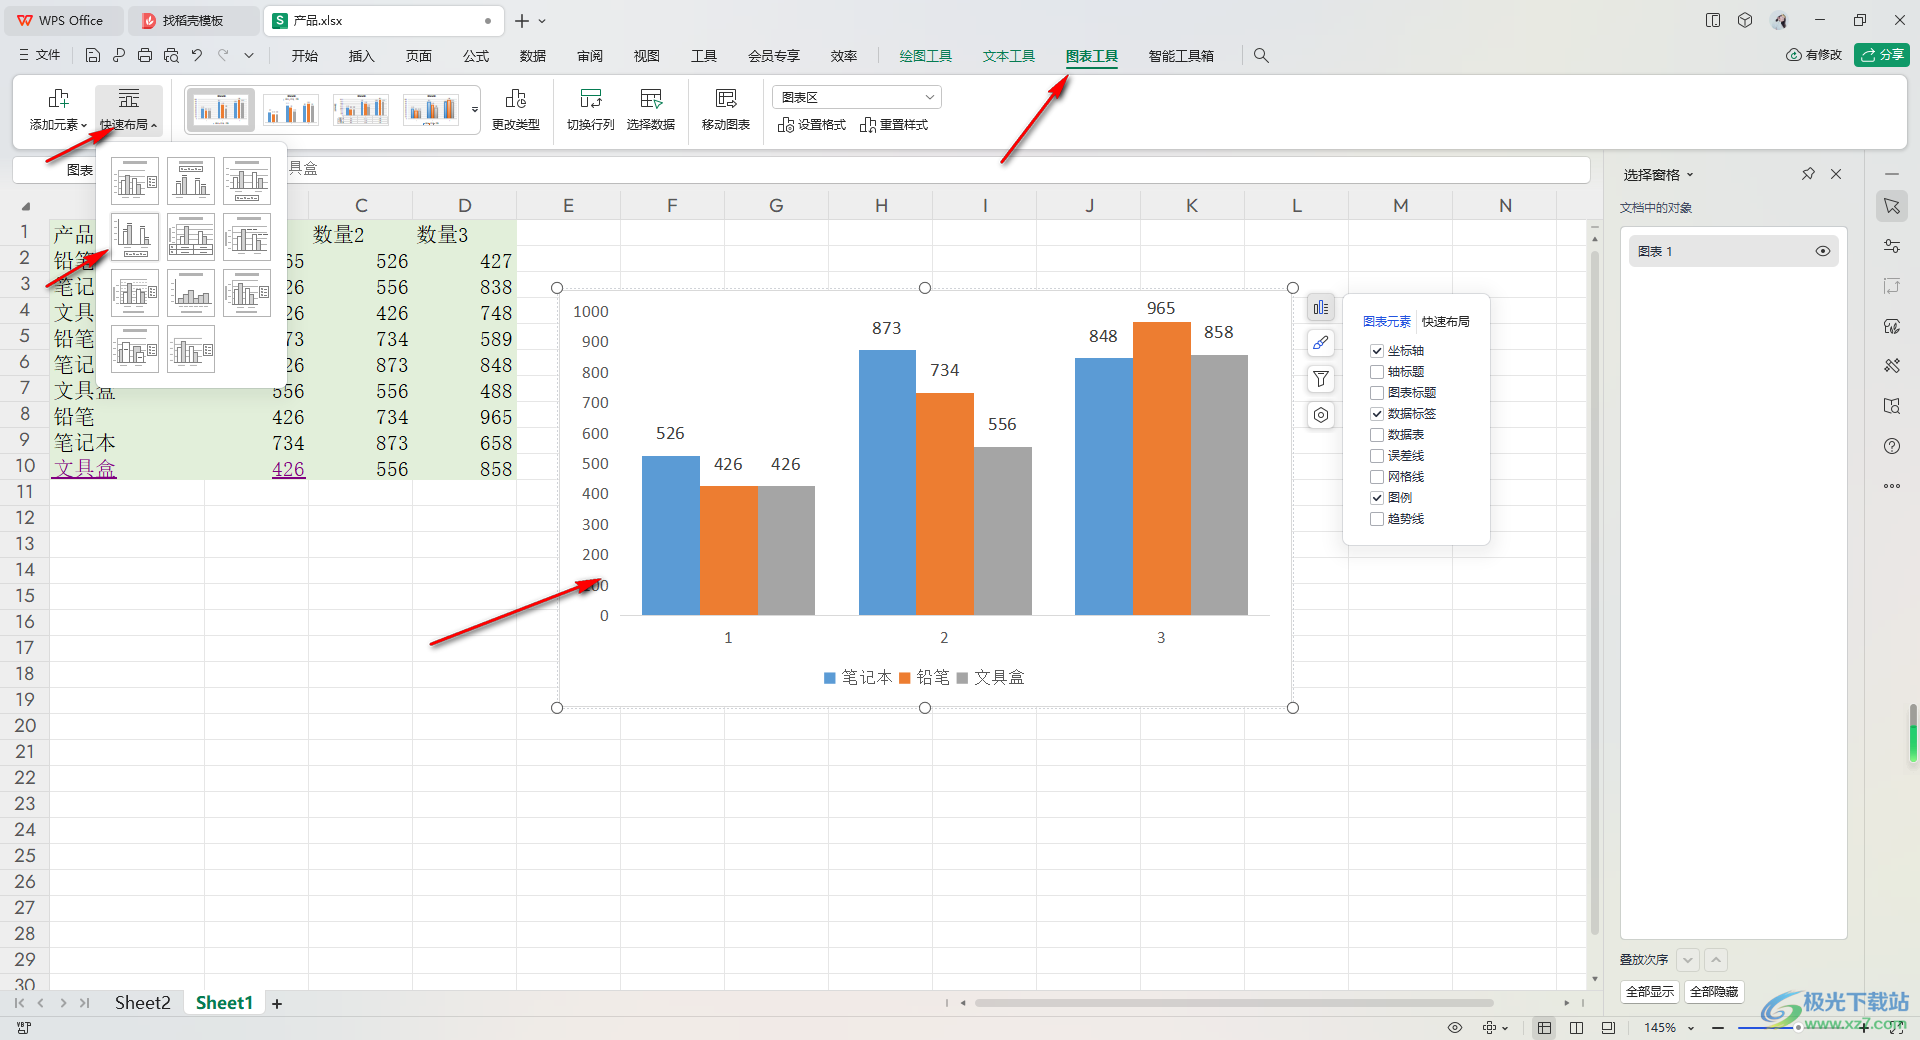Click the properties sliders icon in right sidebar
This screenshot has width=1920, height=1040.
pos(1892,246)
